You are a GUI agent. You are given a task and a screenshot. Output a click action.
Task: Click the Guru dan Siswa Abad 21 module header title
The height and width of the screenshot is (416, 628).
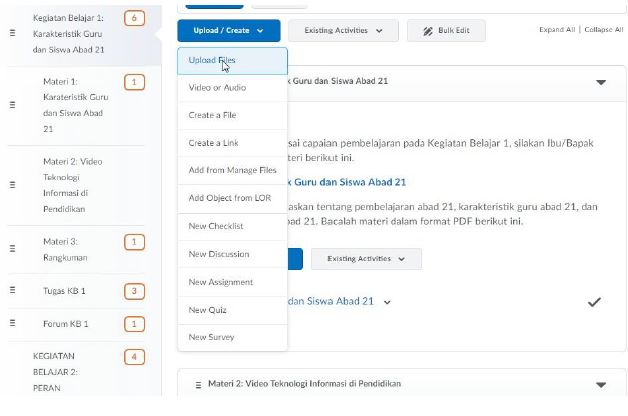pos(338,81)
